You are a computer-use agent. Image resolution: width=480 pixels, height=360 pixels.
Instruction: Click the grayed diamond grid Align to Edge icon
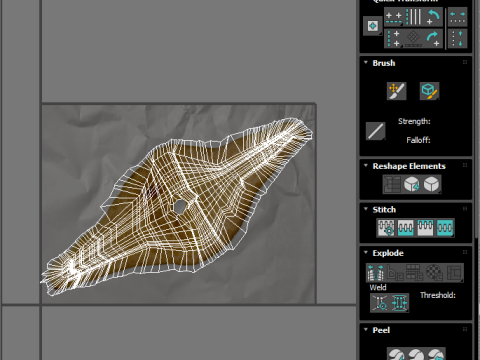coord(414,39)
